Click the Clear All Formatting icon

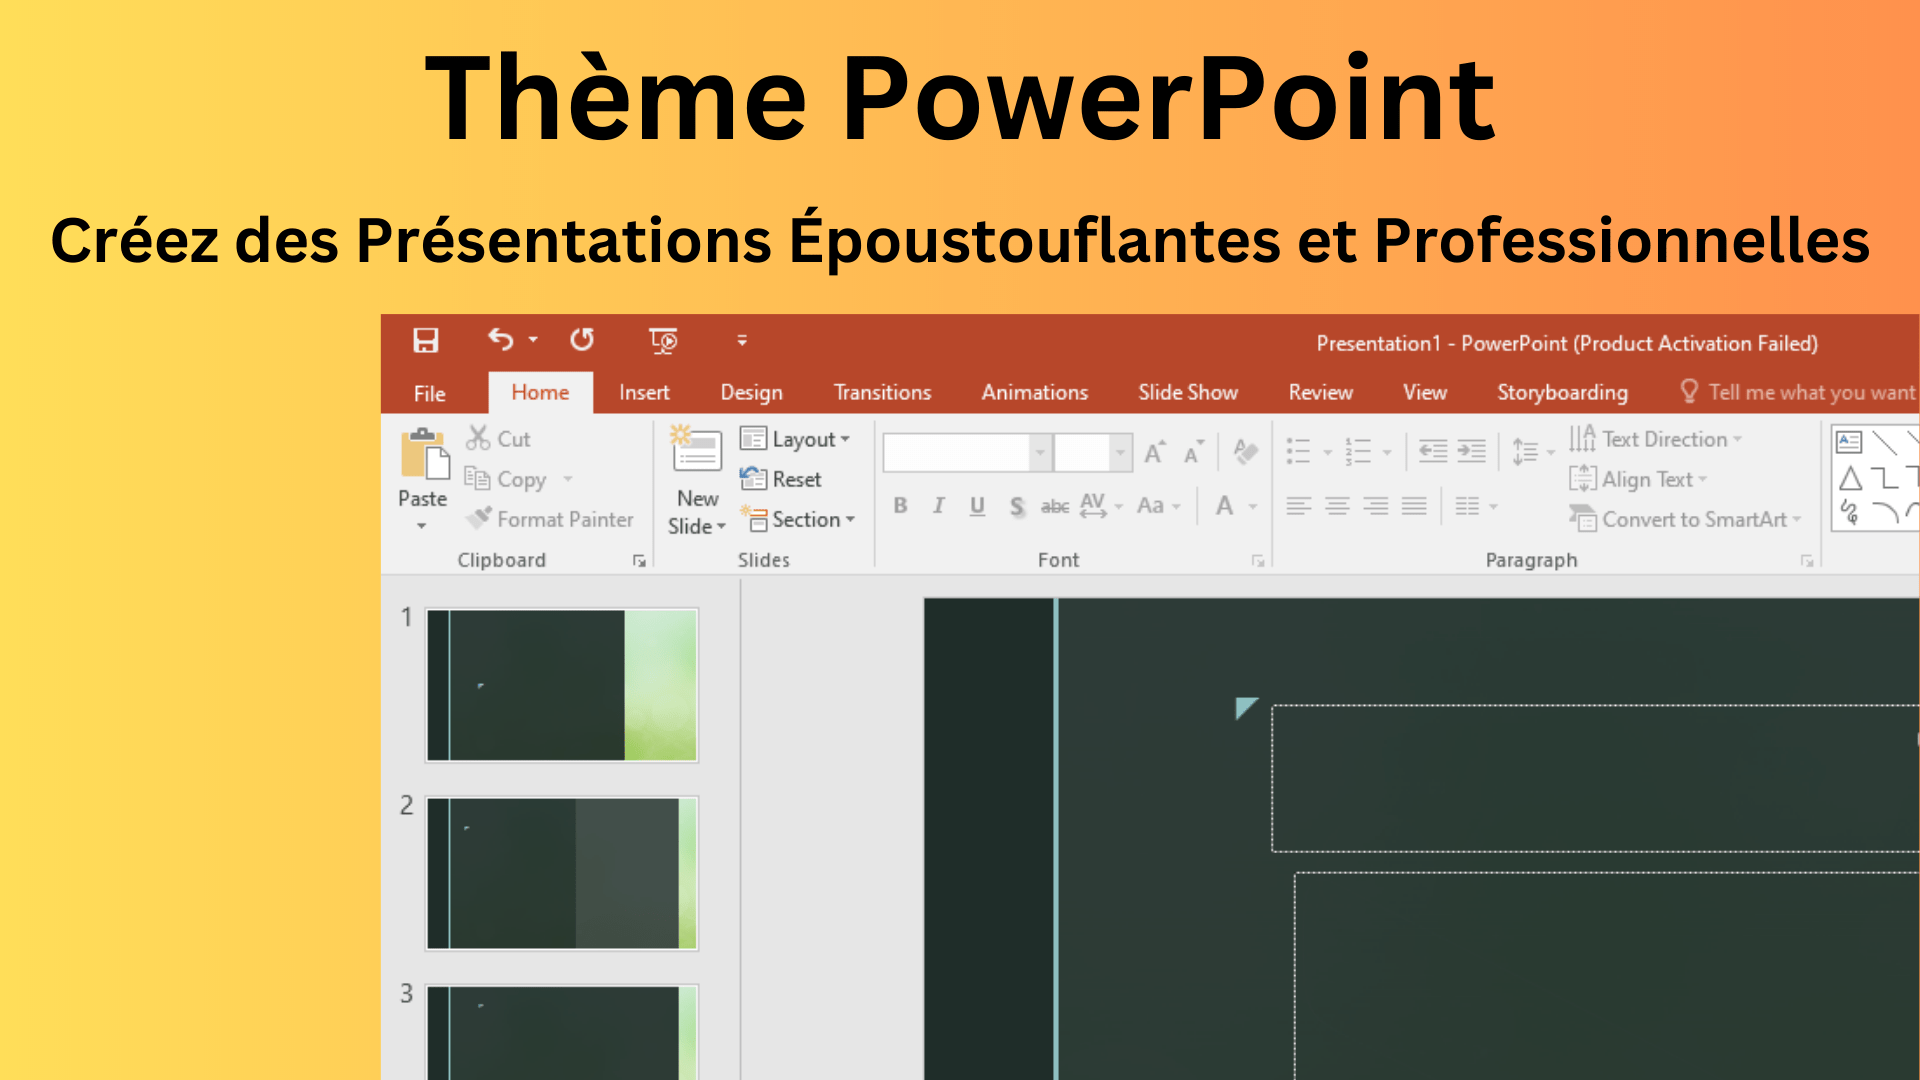pos(1245,452)
